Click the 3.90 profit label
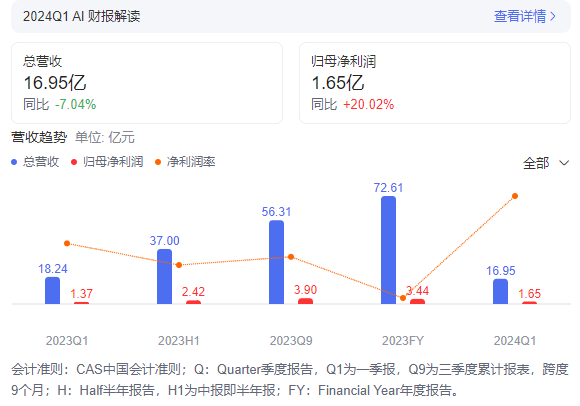 306,290
